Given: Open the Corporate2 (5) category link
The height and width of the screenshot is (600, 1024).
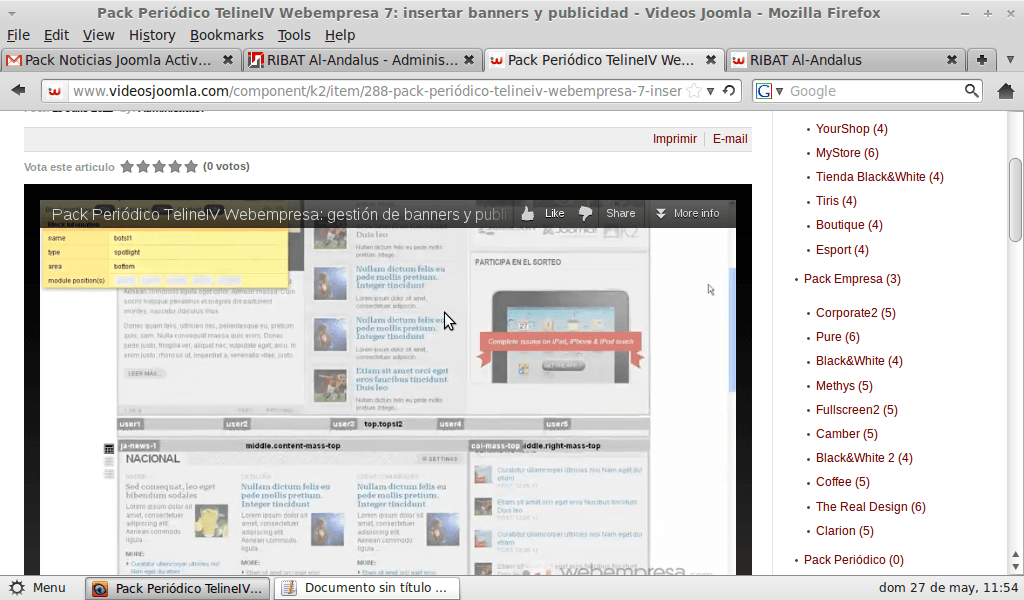Looking at the screenshot, I should [856, 313].
